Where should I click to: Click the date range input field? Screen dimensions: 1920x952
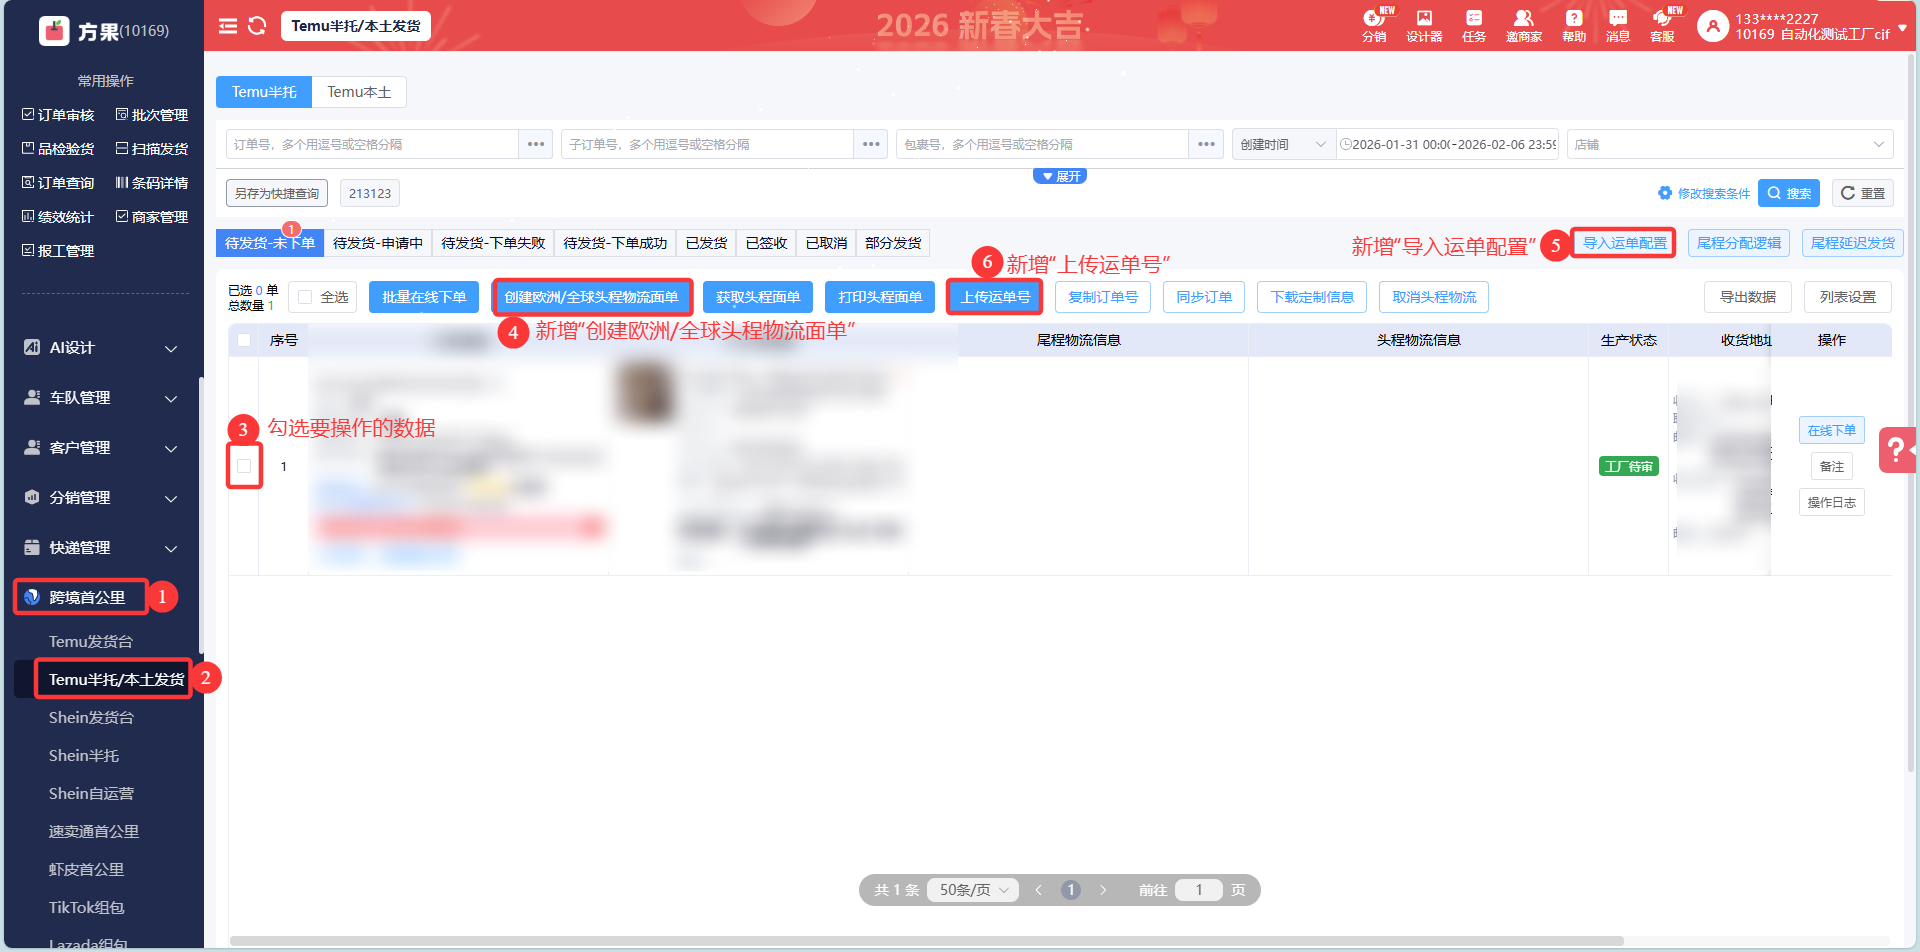(x=1447, y=144)
